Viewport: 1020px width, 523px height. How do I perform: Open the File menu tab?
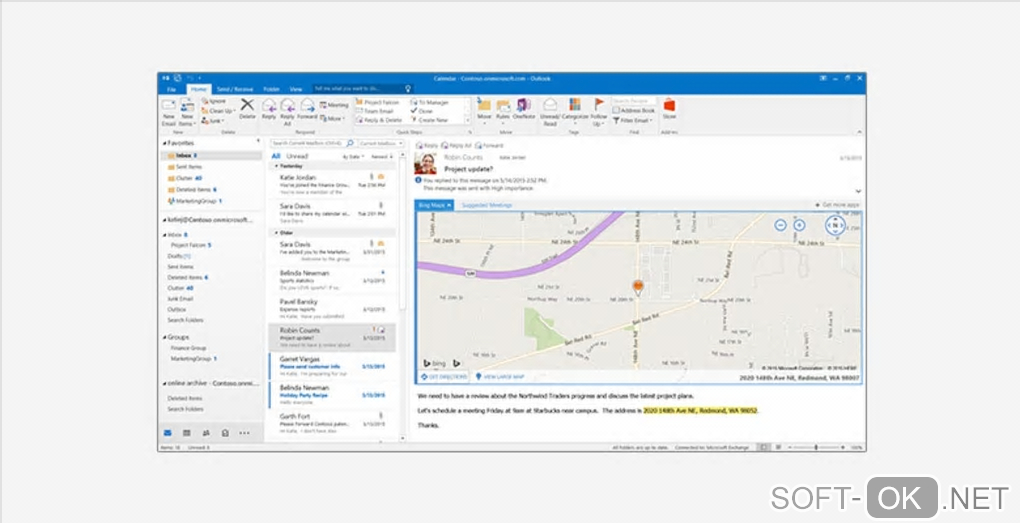172,89
